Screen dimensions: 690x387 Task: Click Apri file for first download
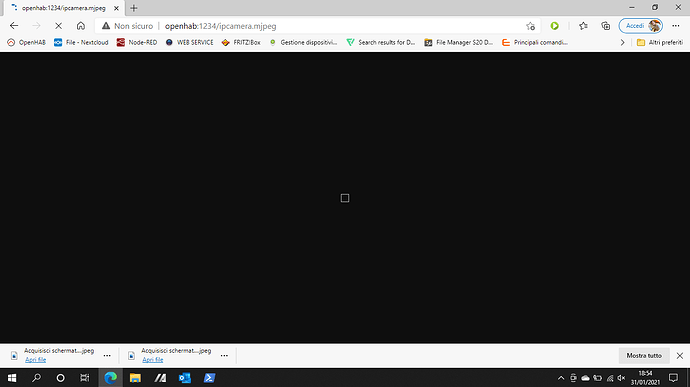[x=36, y=360]
